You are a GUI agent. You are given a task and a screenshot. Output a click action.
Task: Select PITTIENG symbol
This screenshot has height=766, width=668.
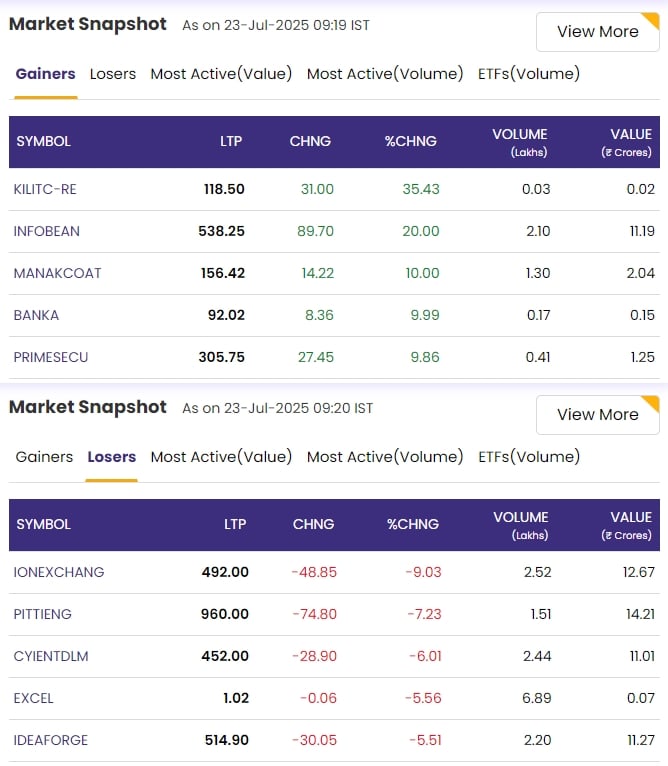[43, 614]
